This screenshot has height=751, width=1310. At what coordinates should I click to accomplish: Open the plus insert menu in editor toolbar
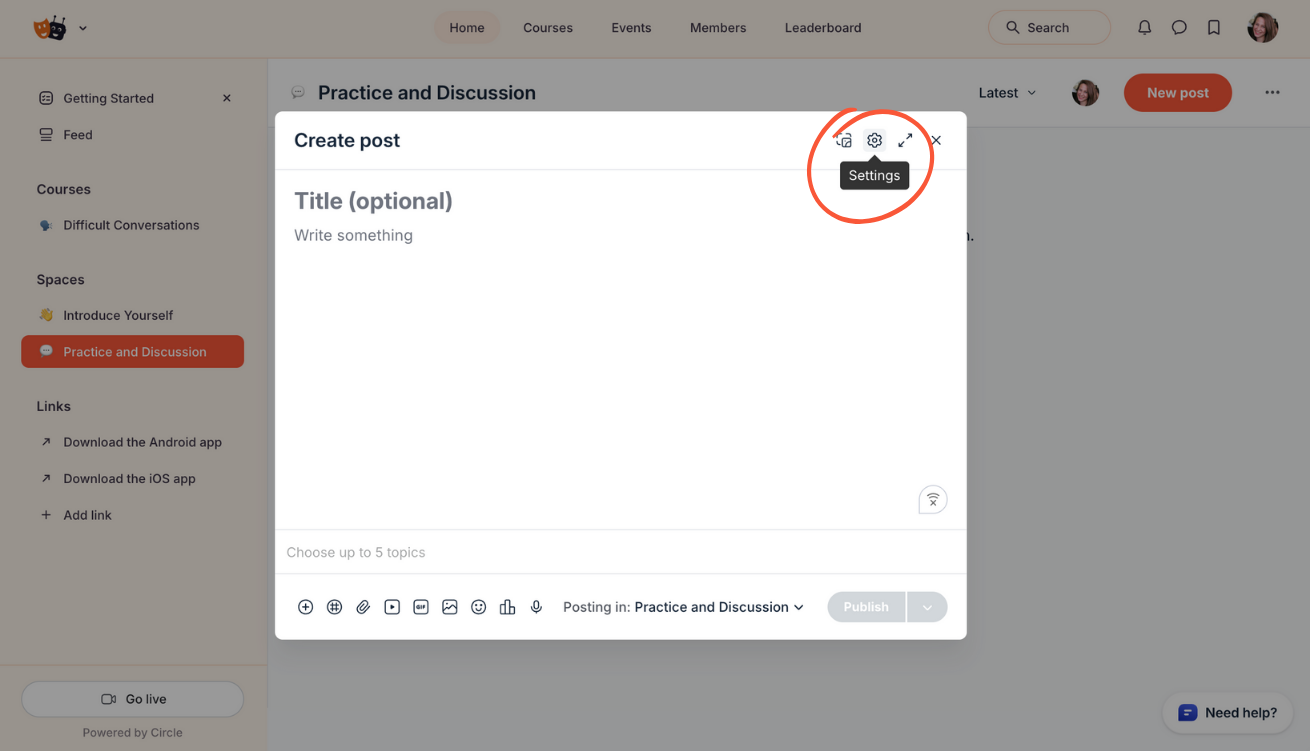point(306,607)
